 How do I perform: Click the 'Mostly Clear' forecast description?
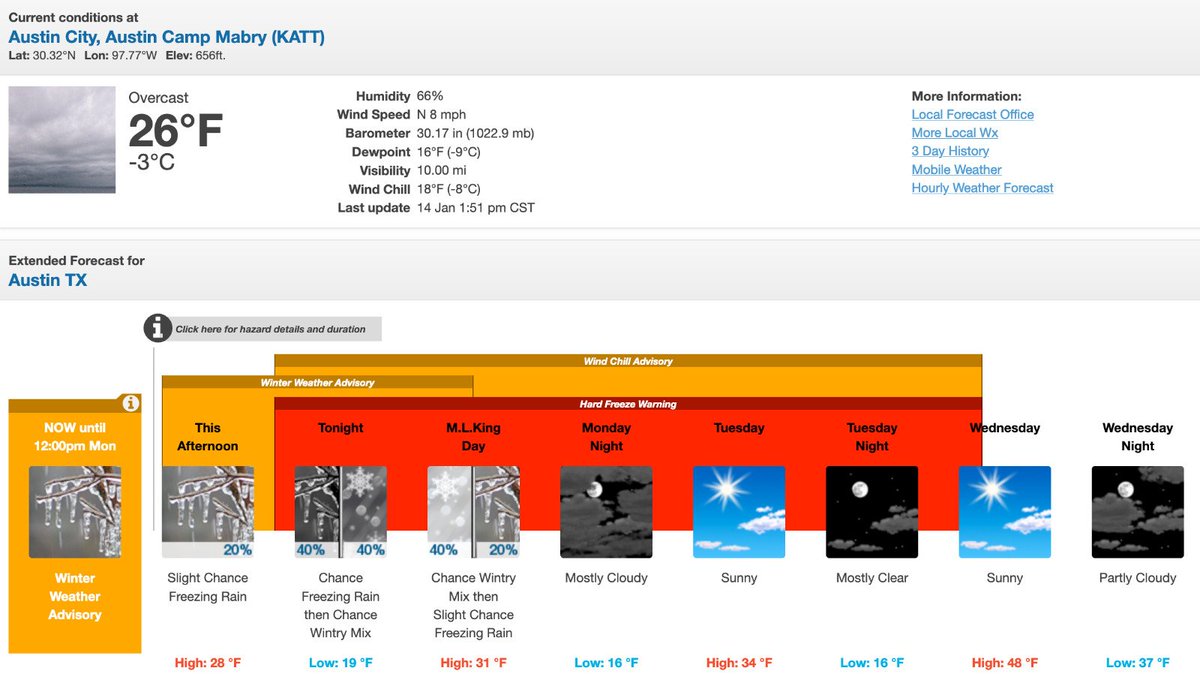click(872, 578)
